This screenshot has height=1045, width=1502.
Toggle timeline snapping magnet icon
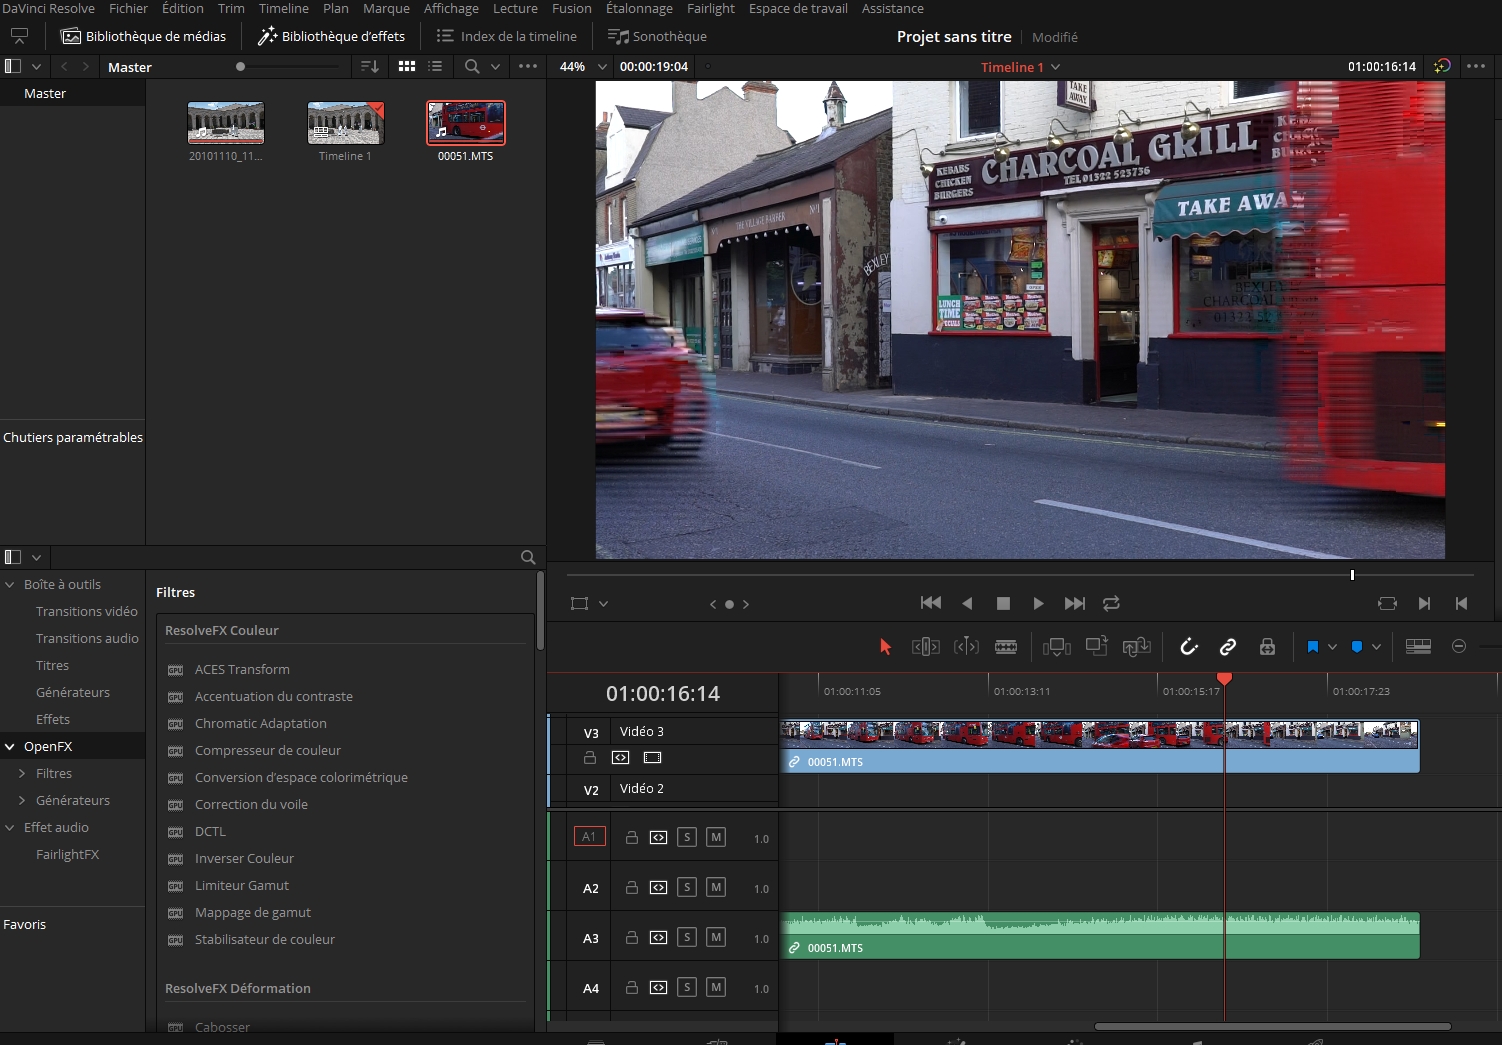pos(1189,647)
